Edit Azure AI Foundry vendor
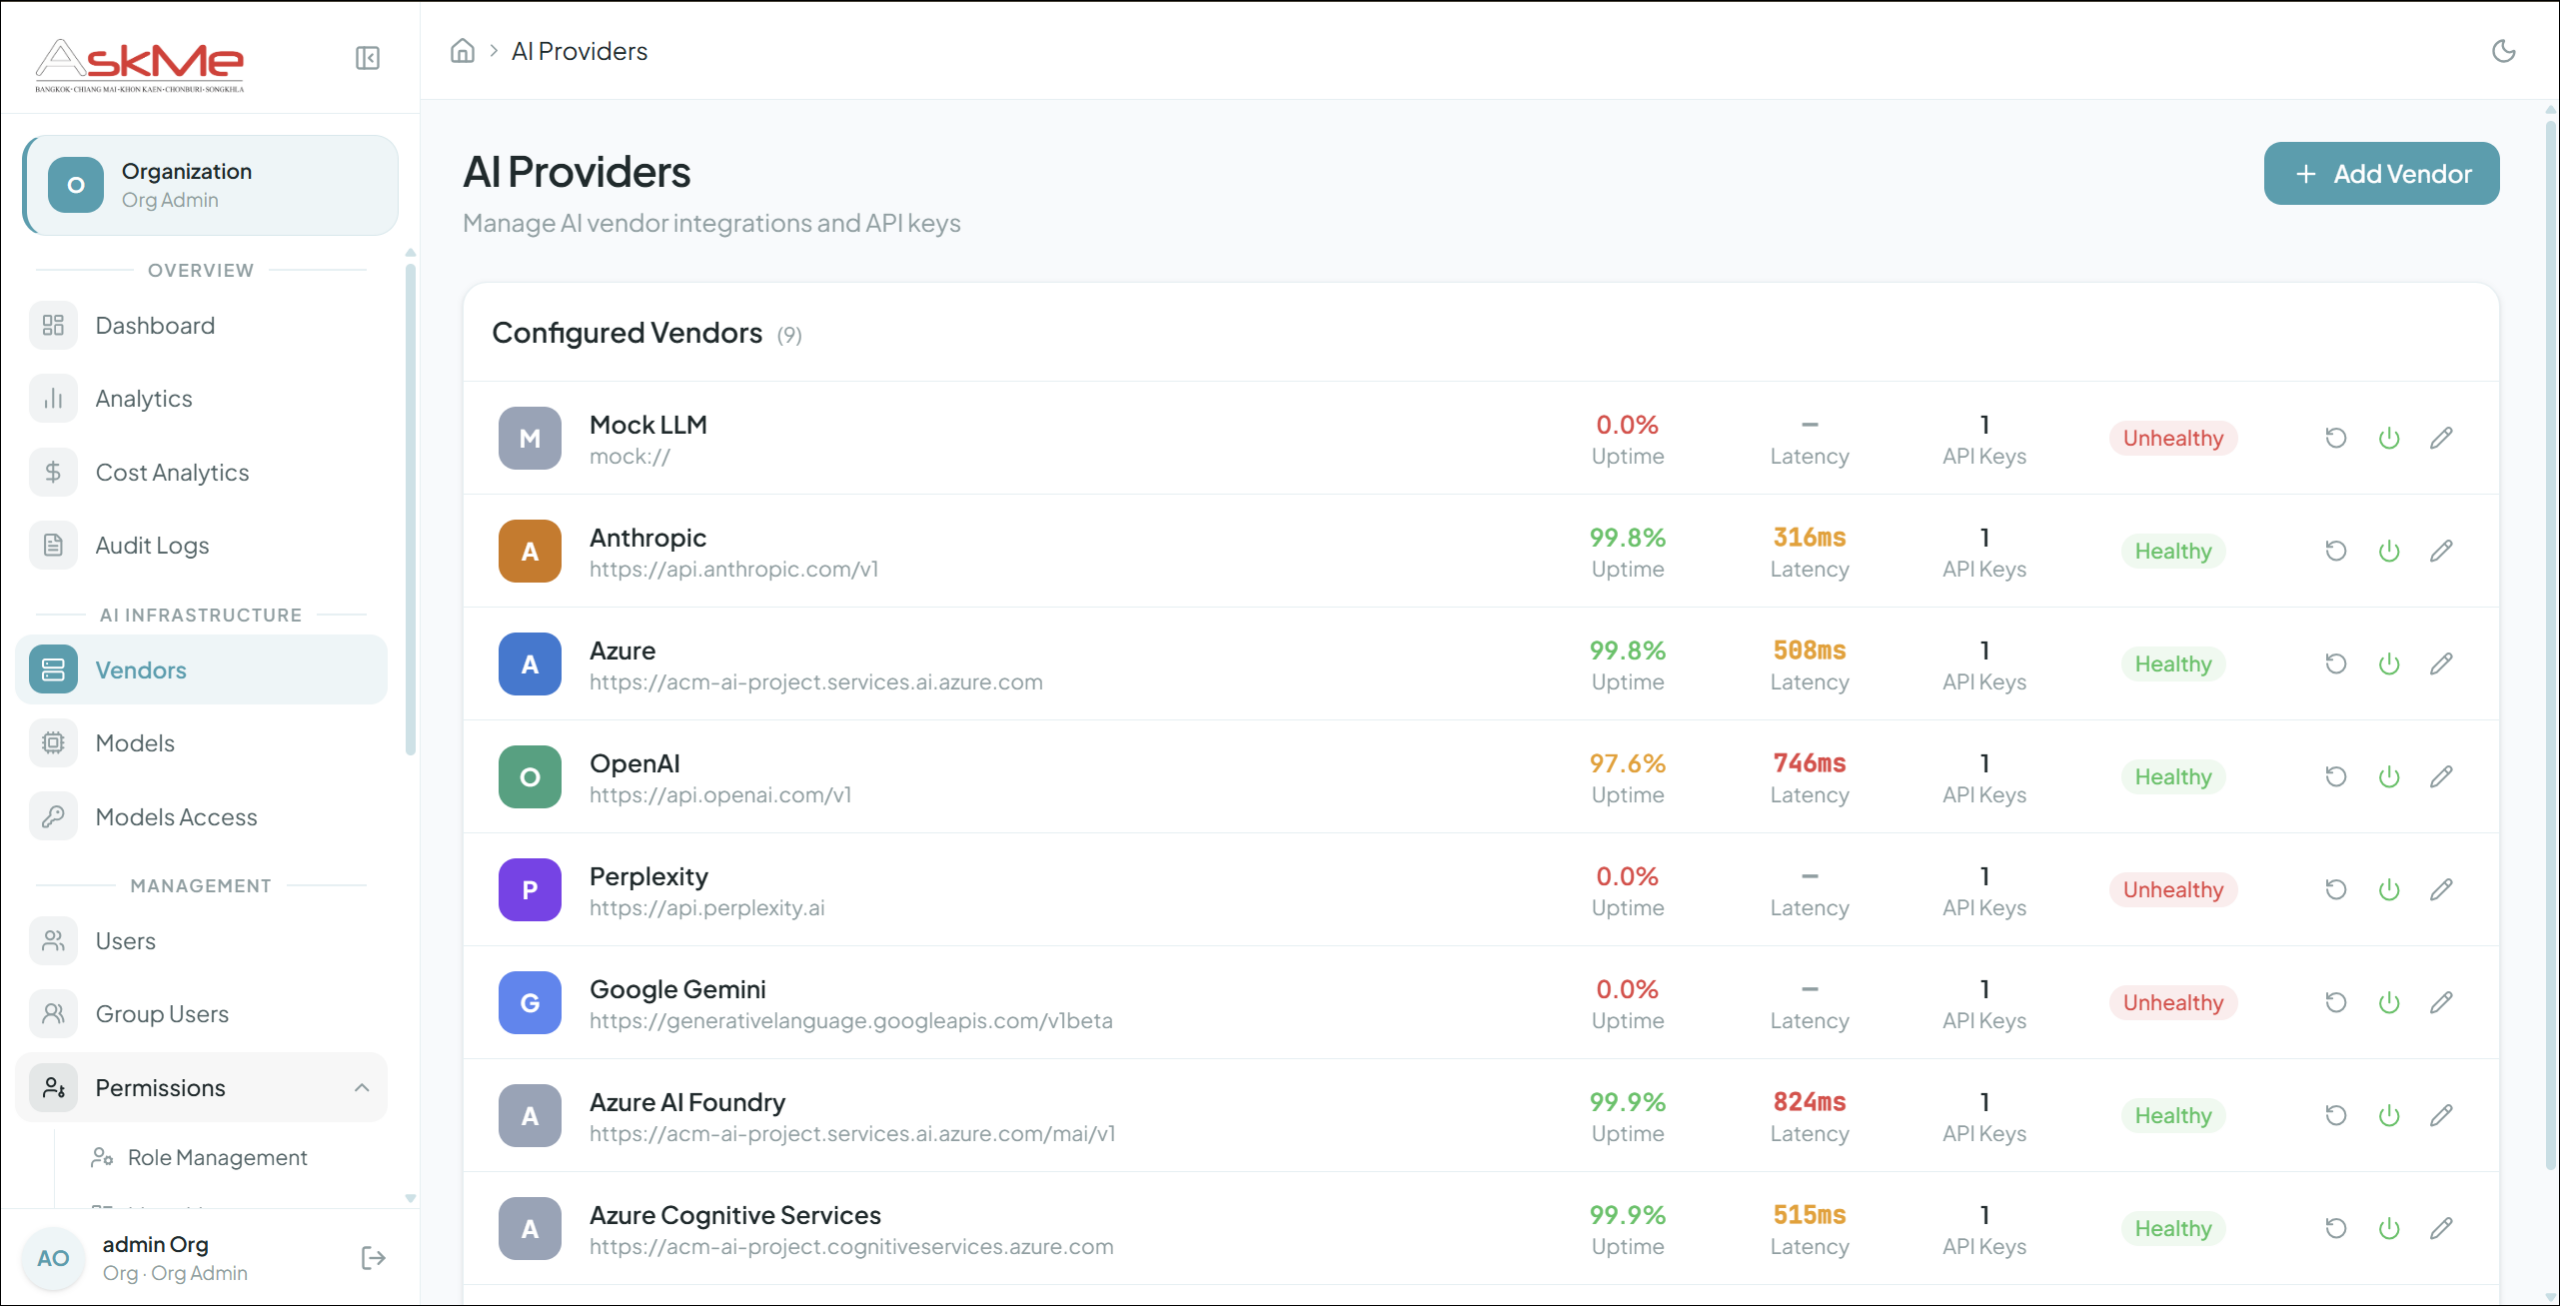Viewport: 2560px width, 1306px height. click(x=2441, y=1116)
